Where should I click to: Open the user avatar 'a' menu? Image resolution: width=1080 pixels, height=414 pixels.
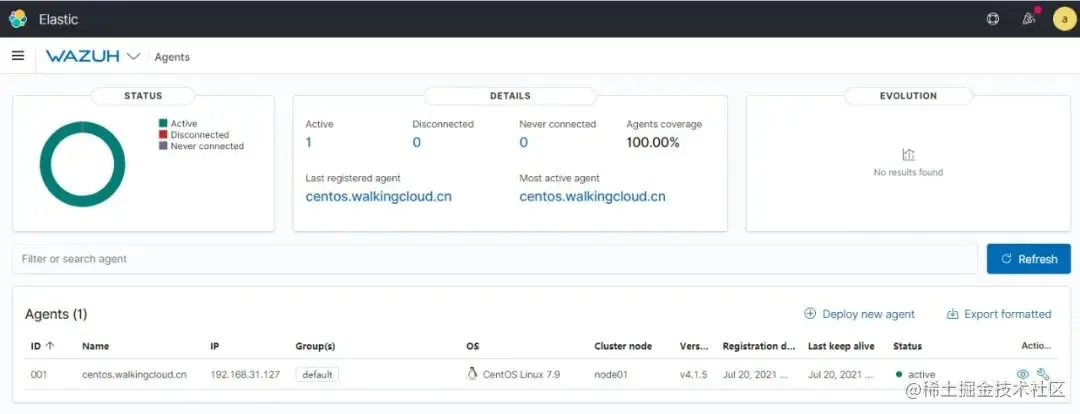pyautogui.click(x=1064, y=19)
